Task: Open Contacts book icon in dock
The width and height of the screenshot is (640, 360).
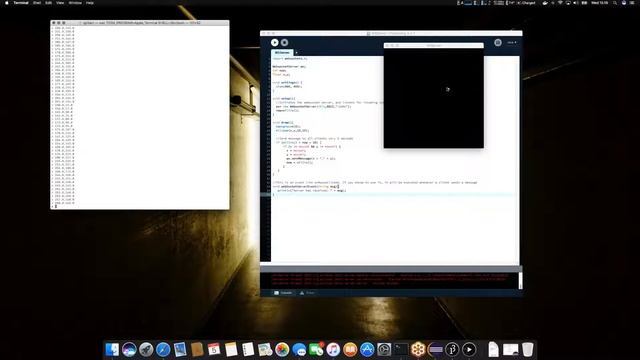Action: pos(197,349)
